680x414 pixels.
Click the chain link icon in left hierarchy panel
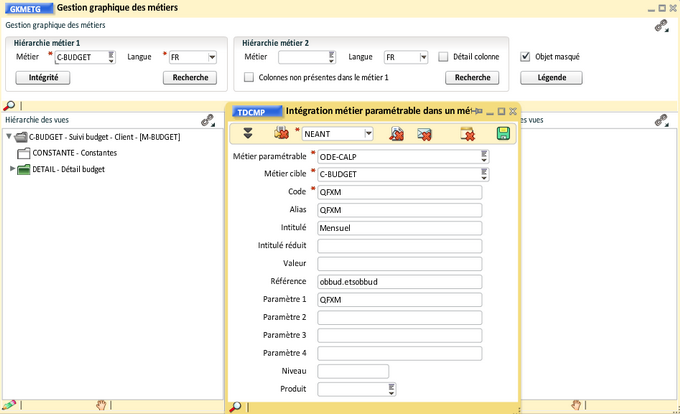coord(208,120)
